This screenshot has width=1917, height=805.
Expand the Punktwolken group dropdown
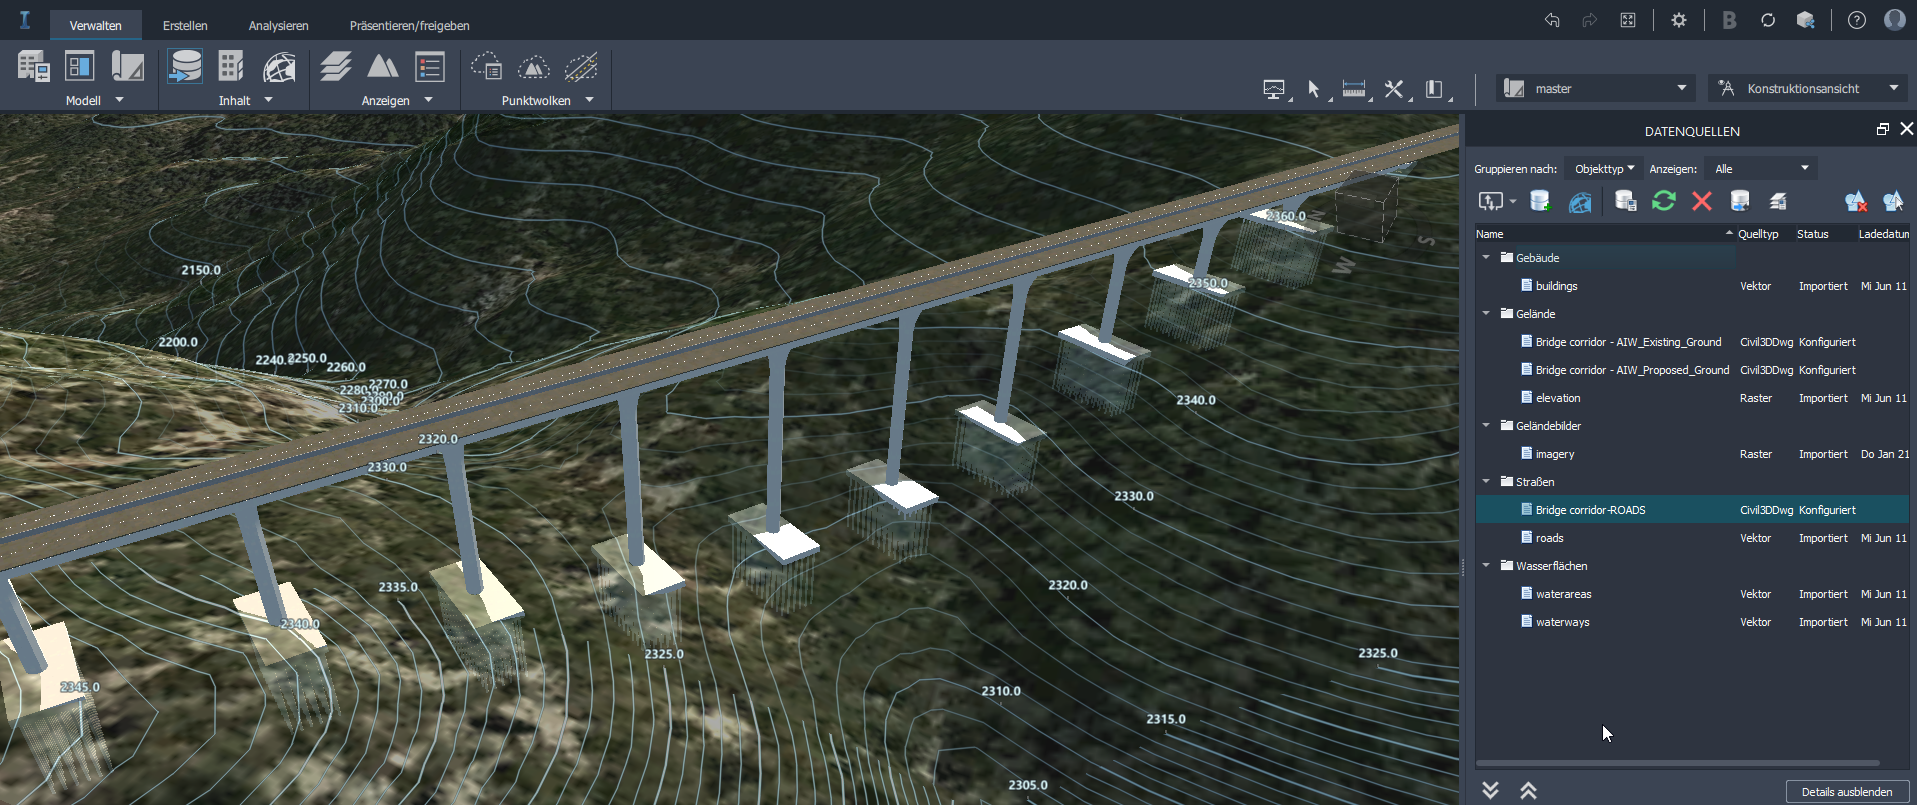(x=589, y=100)
